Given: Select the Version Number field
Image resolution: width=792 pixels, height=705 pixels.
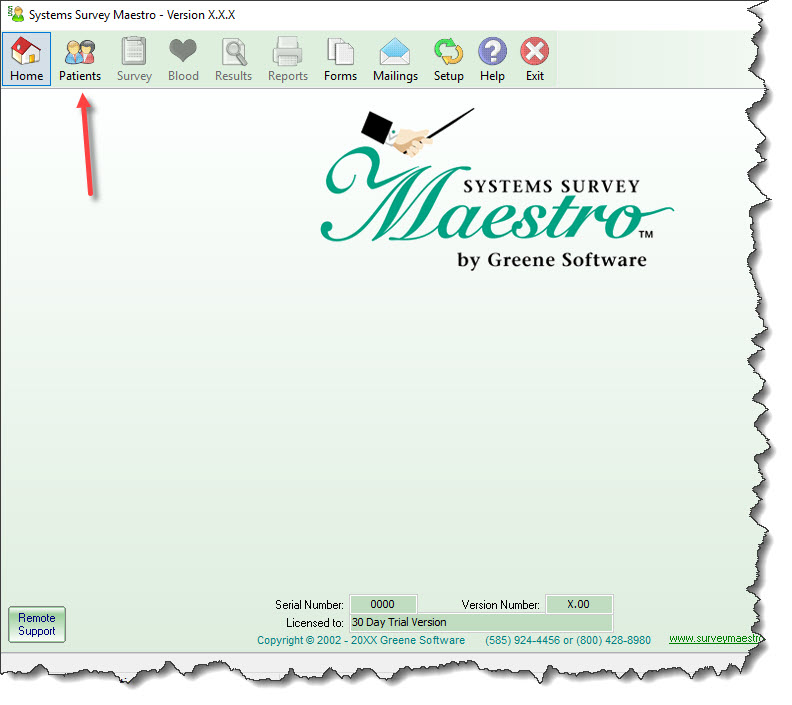Looking at the screenshot, I should click(578, 604).
